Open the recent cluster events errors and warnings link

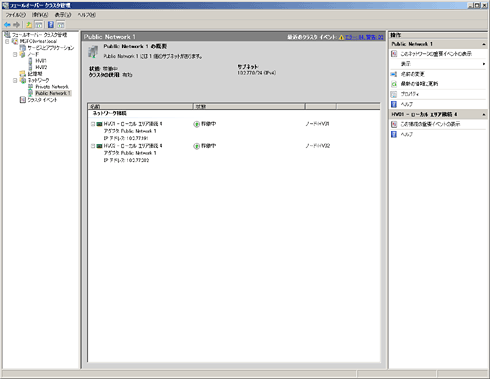[364, 37]
